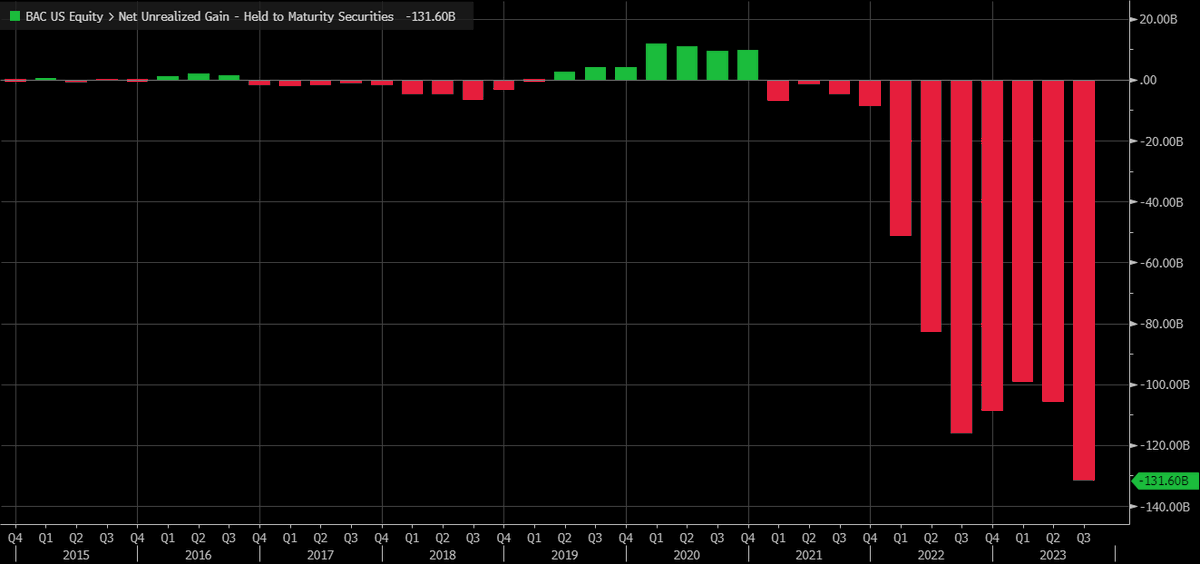
Task: Click the red Q3 2023 bar
Action: (x=1084, y=280)
